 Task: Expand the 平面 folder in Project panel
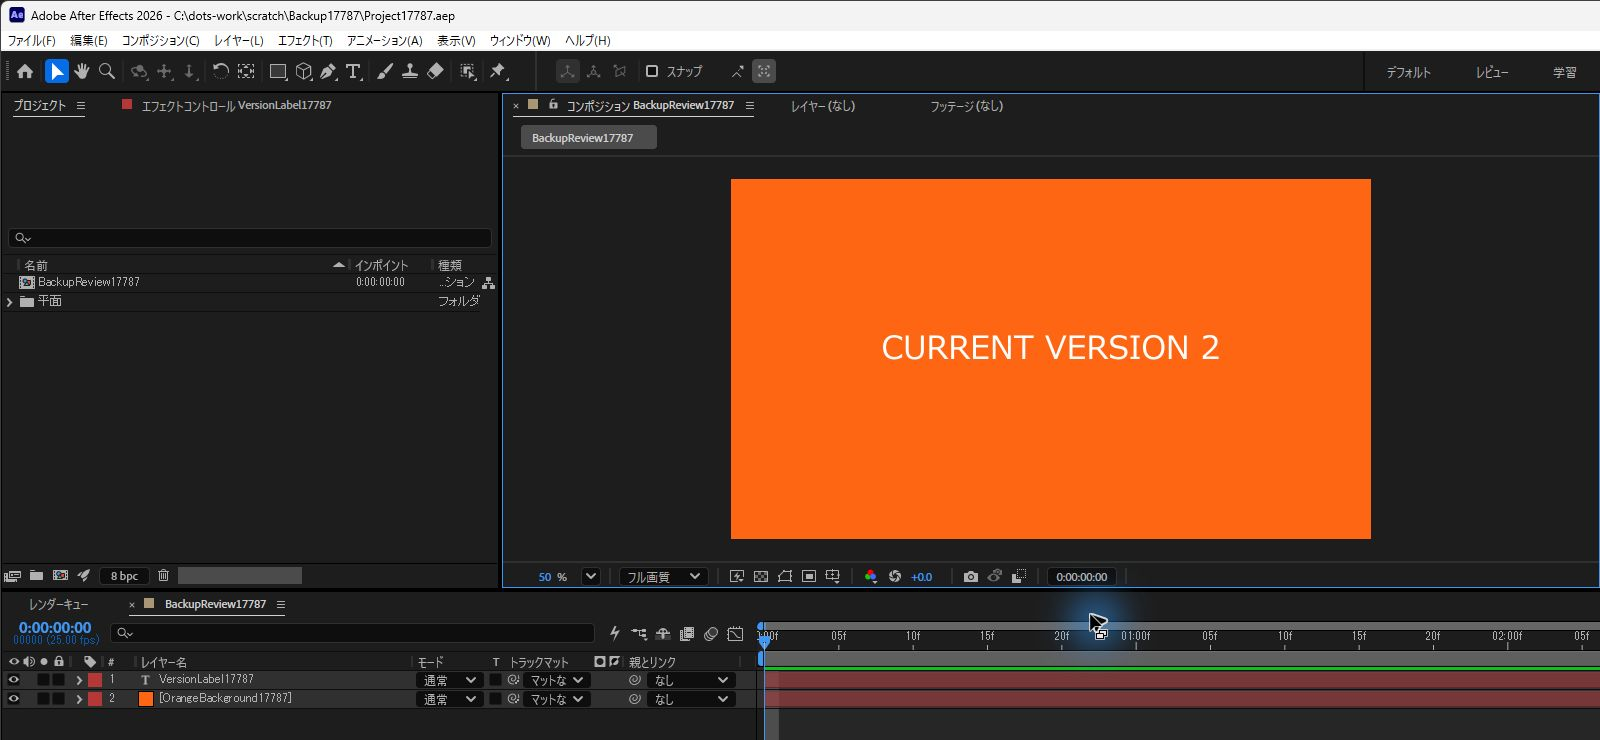[10, 301]
